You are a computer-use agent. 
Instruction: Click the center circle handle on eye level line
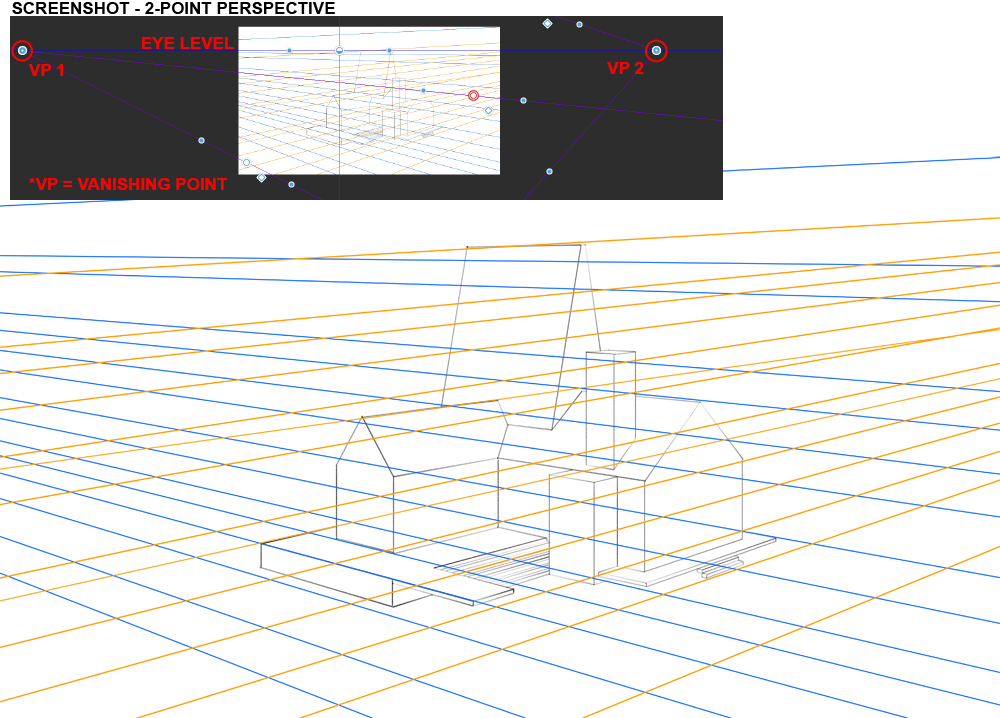(x=339, y=50)
